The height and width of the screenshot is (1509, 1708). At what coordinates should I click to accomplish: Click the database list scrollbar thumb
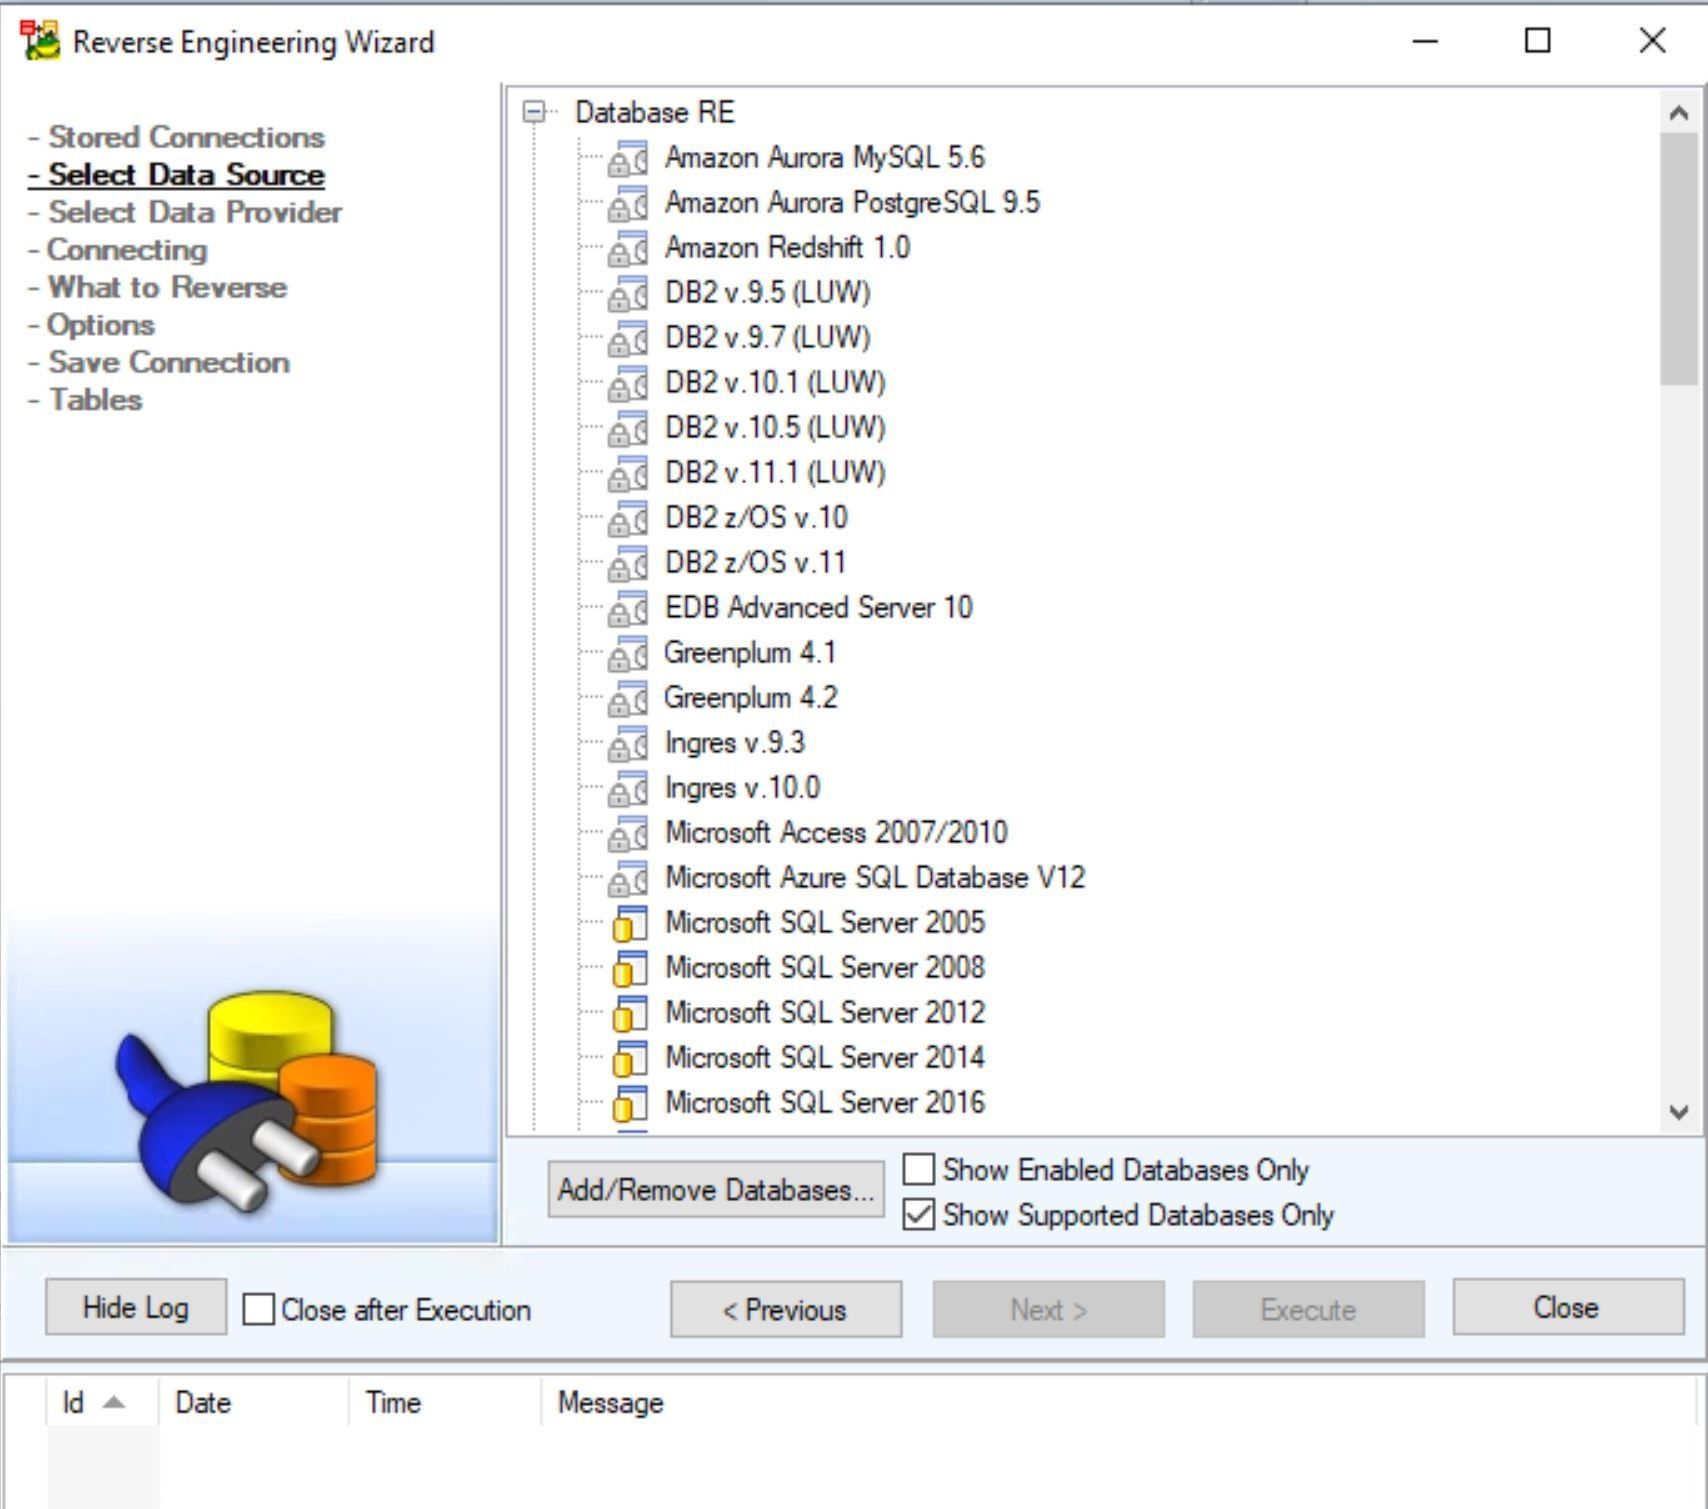pos(1679,258)
